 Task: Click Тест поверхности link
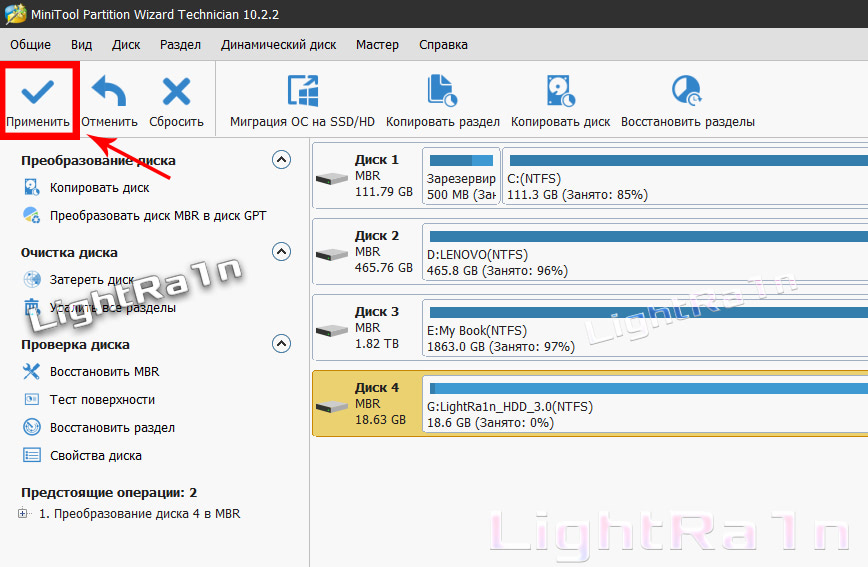tap(102, 399)
